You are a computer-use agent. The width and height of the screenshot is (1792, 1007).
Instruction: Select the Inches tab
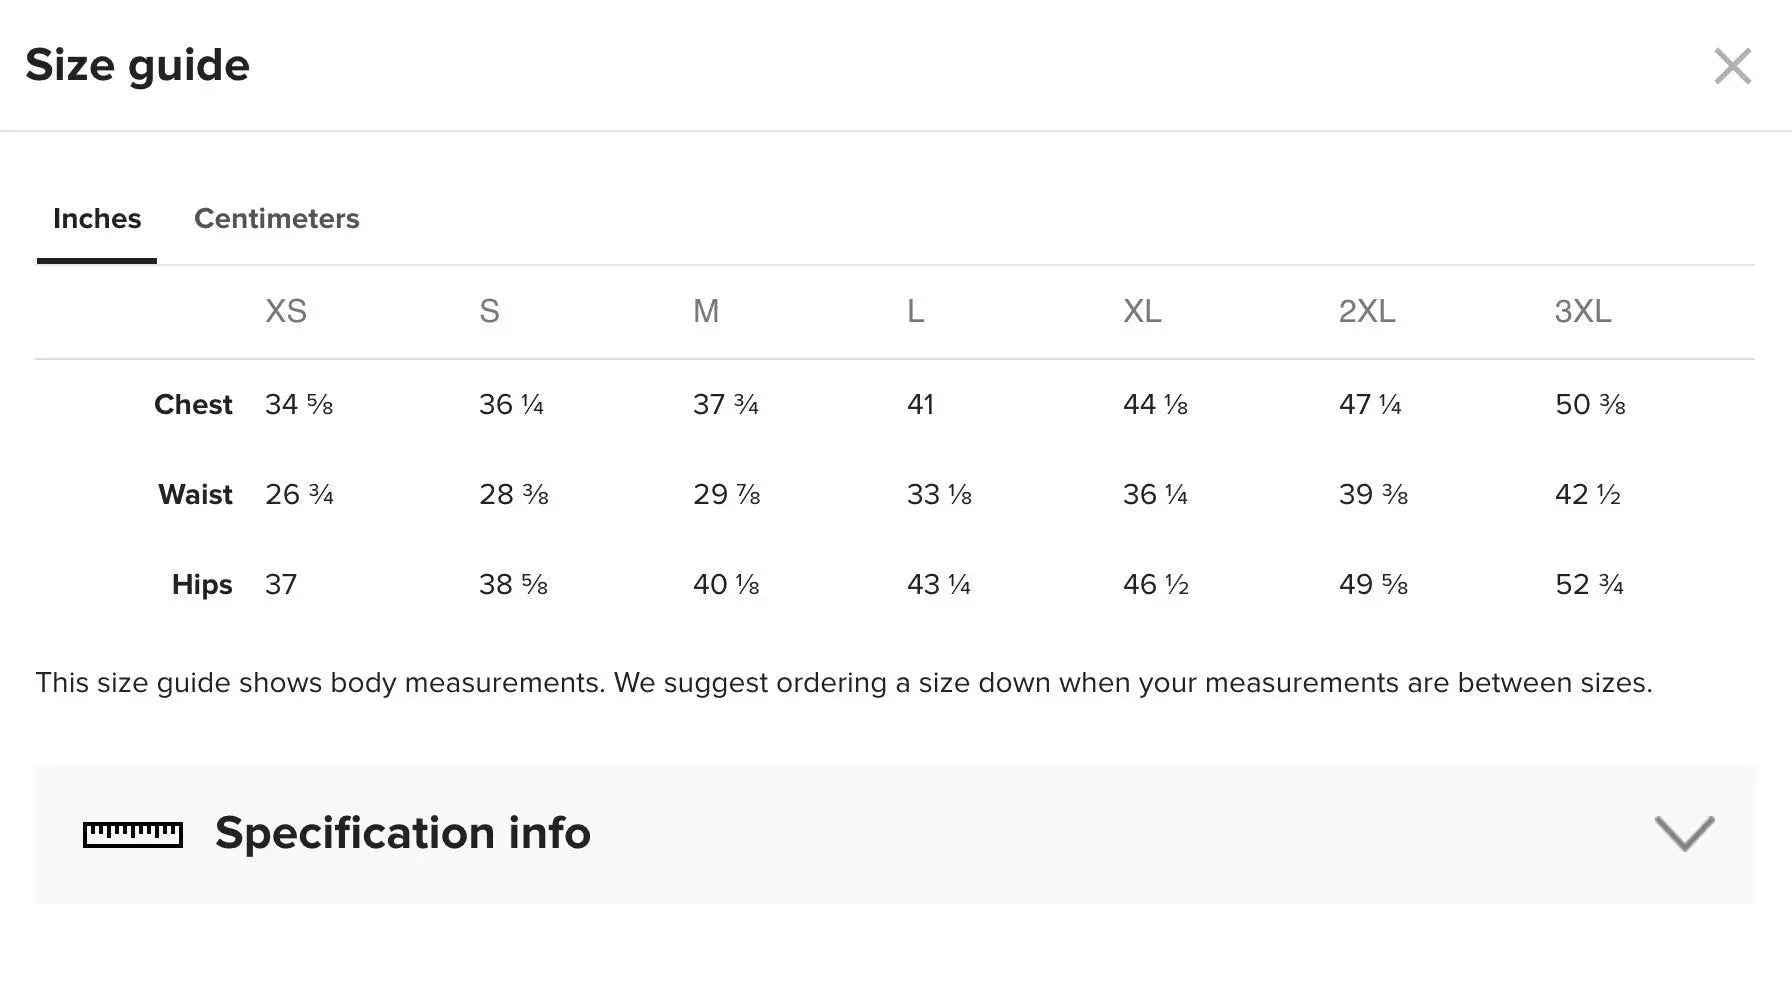[97, 219]
